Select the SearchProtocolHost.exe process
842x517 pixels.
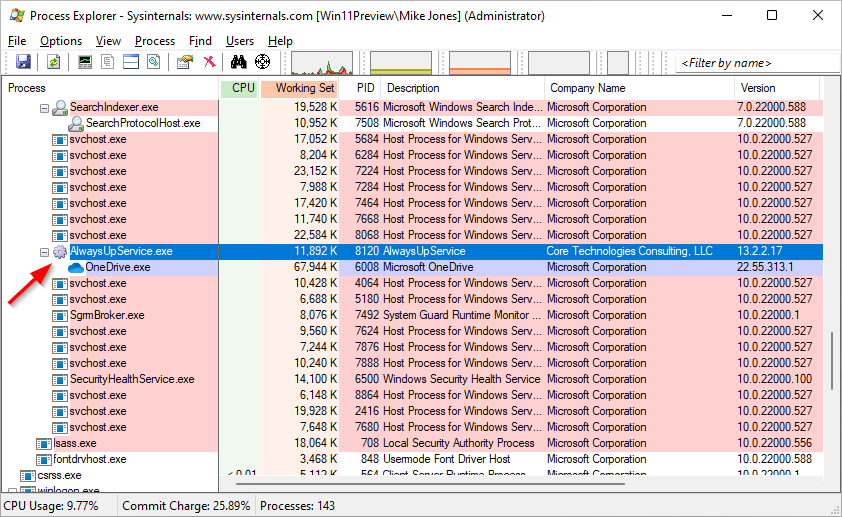click(143, 123)
